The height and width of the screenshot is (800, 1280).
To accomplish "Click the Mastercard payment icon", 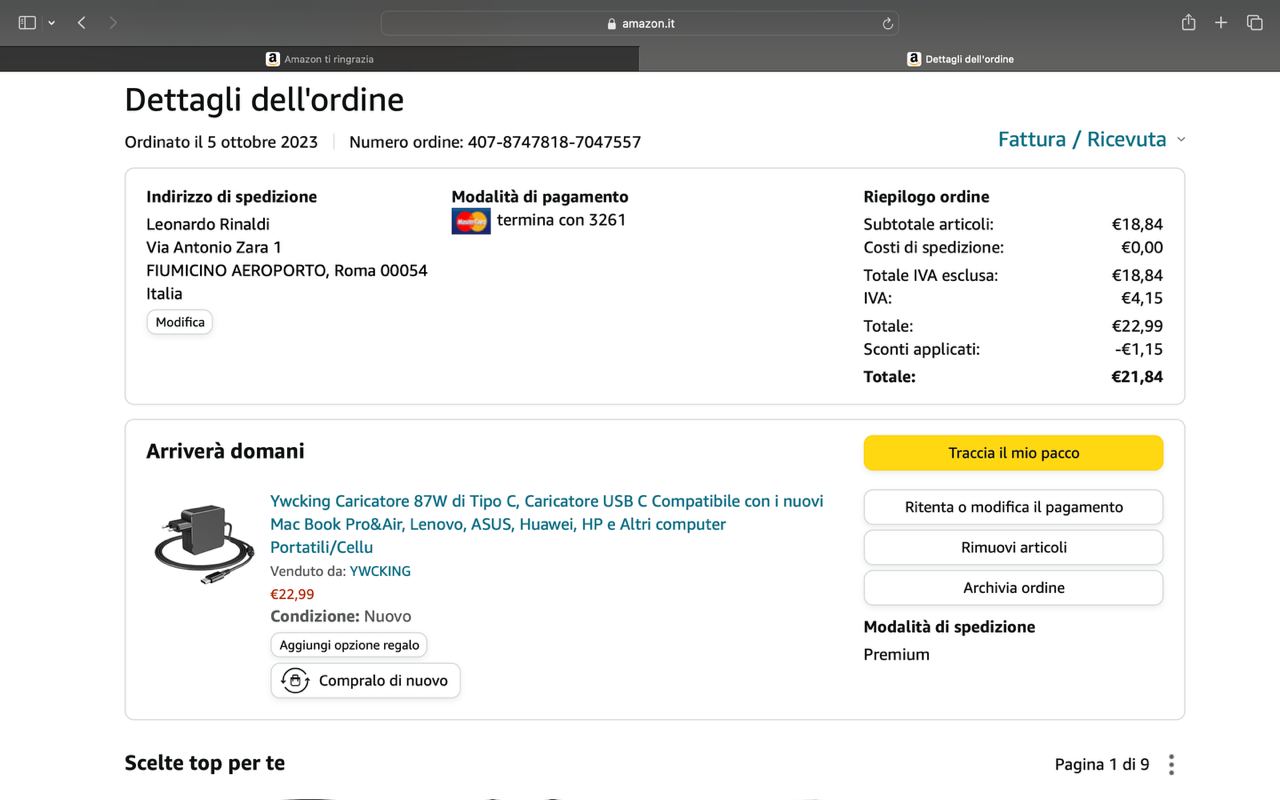I will pyautogui.click(x=471, y=221).
